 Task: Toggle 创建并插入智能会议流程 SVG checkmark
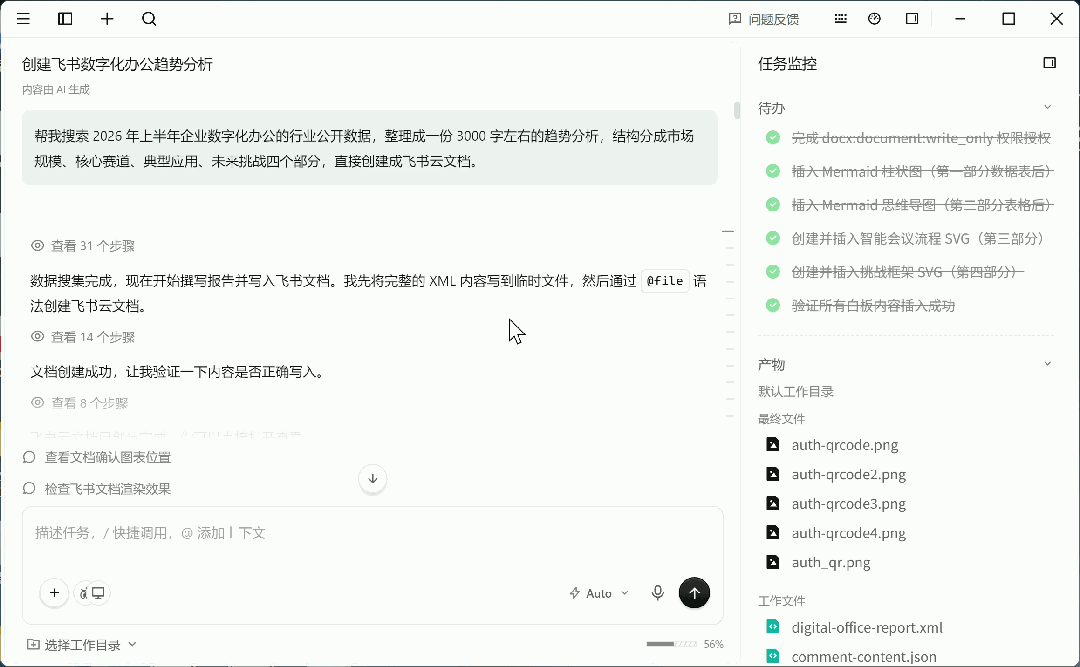(773, 238)
